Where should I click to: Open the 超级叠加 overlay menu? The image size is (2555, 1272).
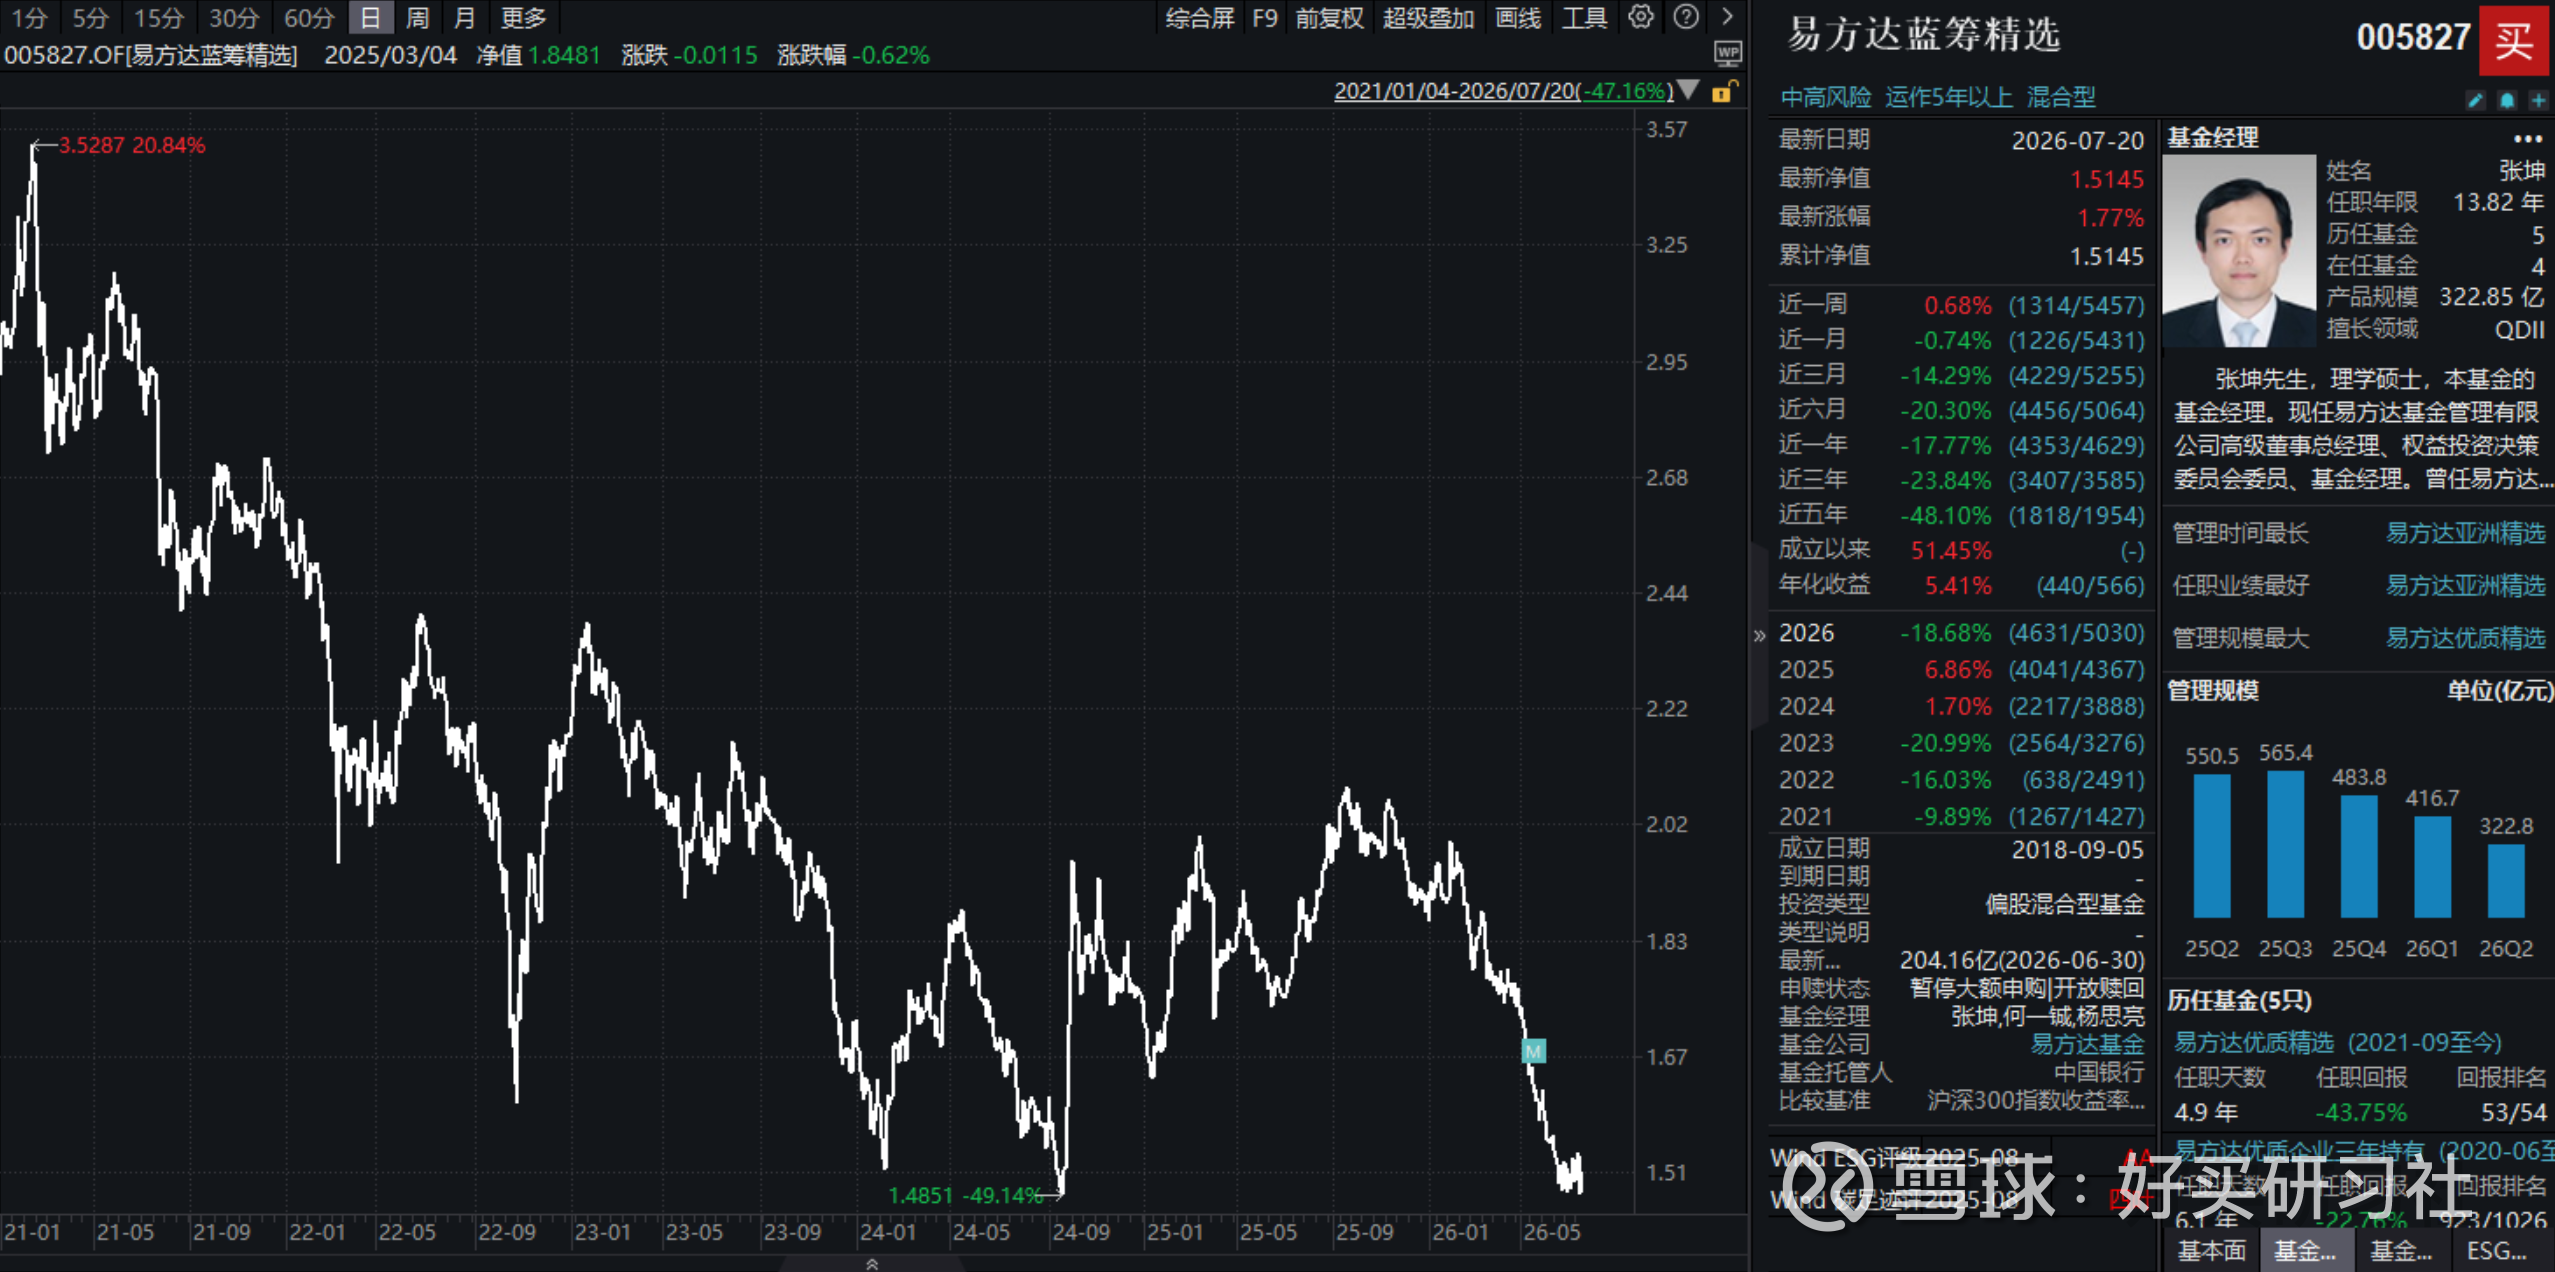[x=1429, y=18]
